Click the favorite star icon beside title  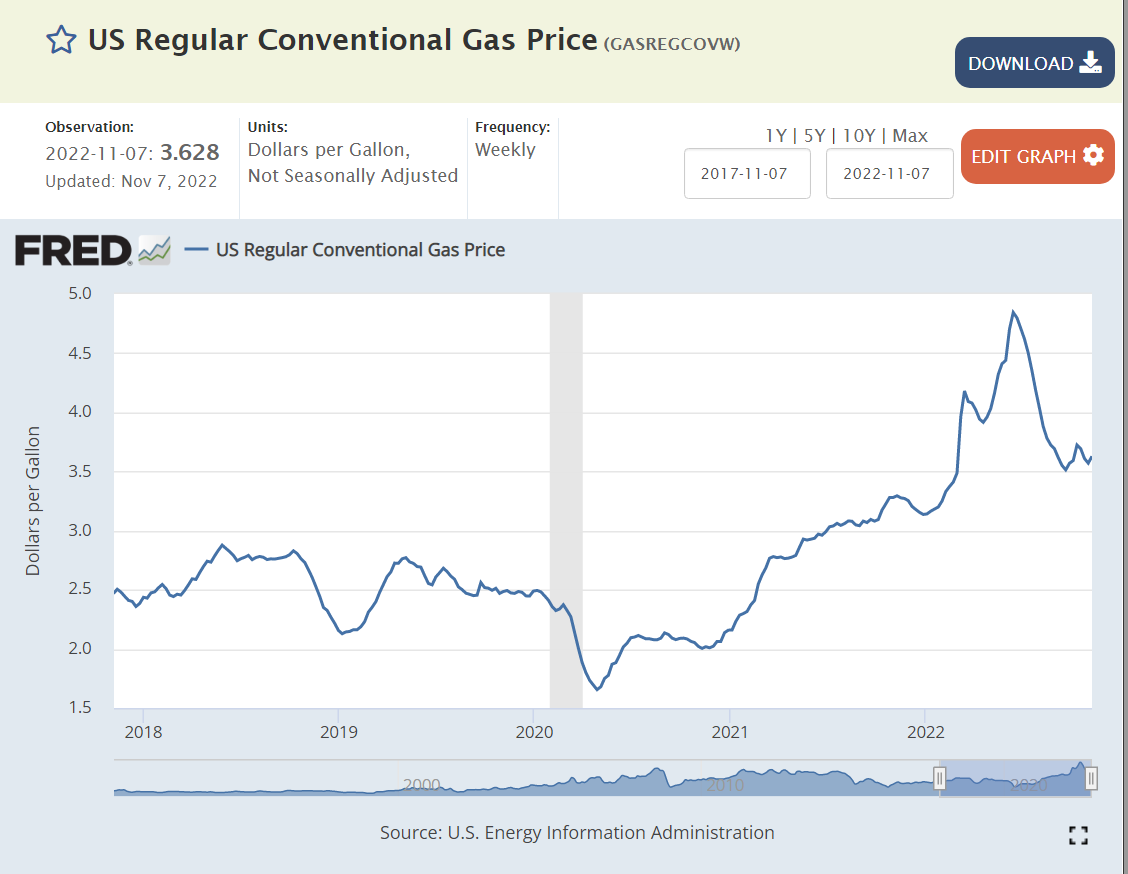coord(61,40)
